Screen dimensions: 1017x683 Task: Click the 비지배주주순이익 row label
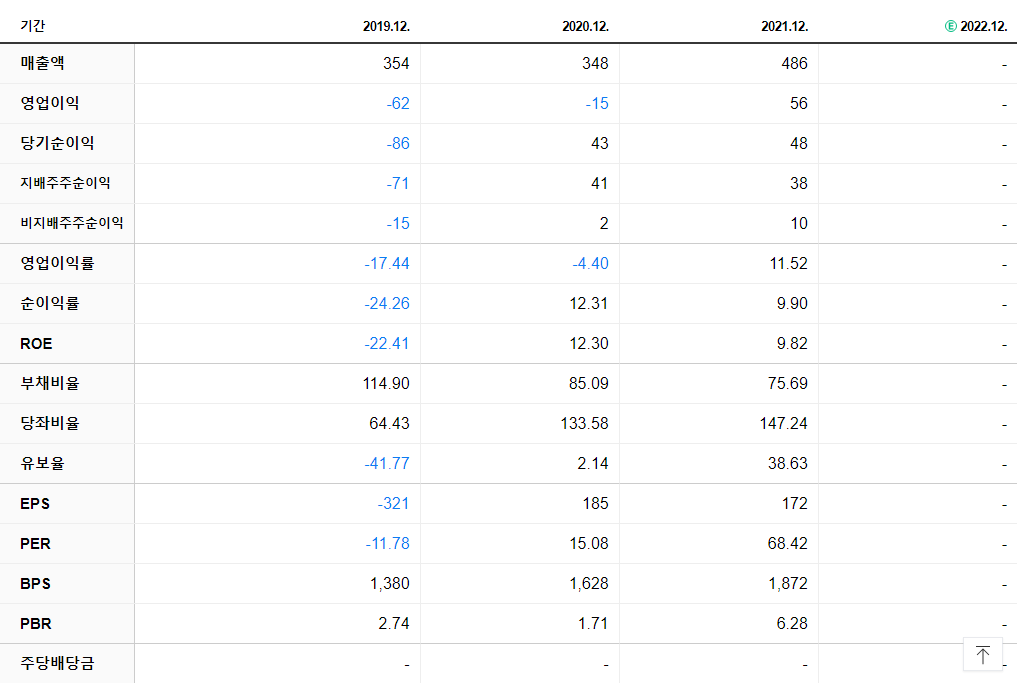coord(71,223)
